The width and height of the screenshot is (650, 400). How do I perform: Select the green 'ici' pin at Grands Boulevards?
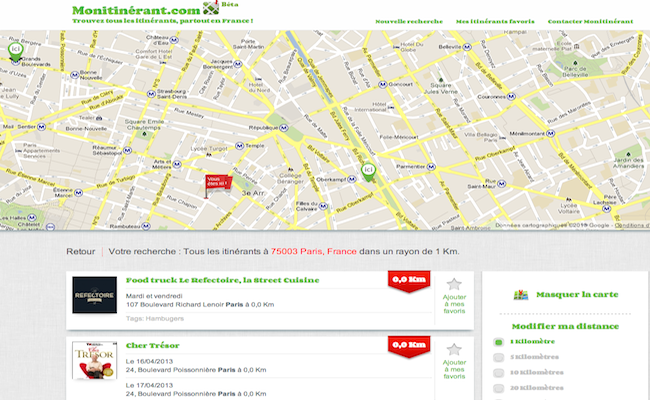[x=15, y=52]
